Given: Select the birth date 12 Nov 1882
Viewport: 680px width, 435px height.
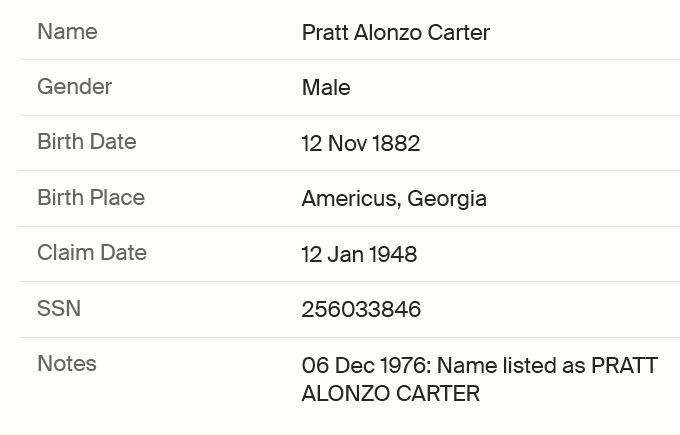Looking at the screenshot, I should click(361, 143).
